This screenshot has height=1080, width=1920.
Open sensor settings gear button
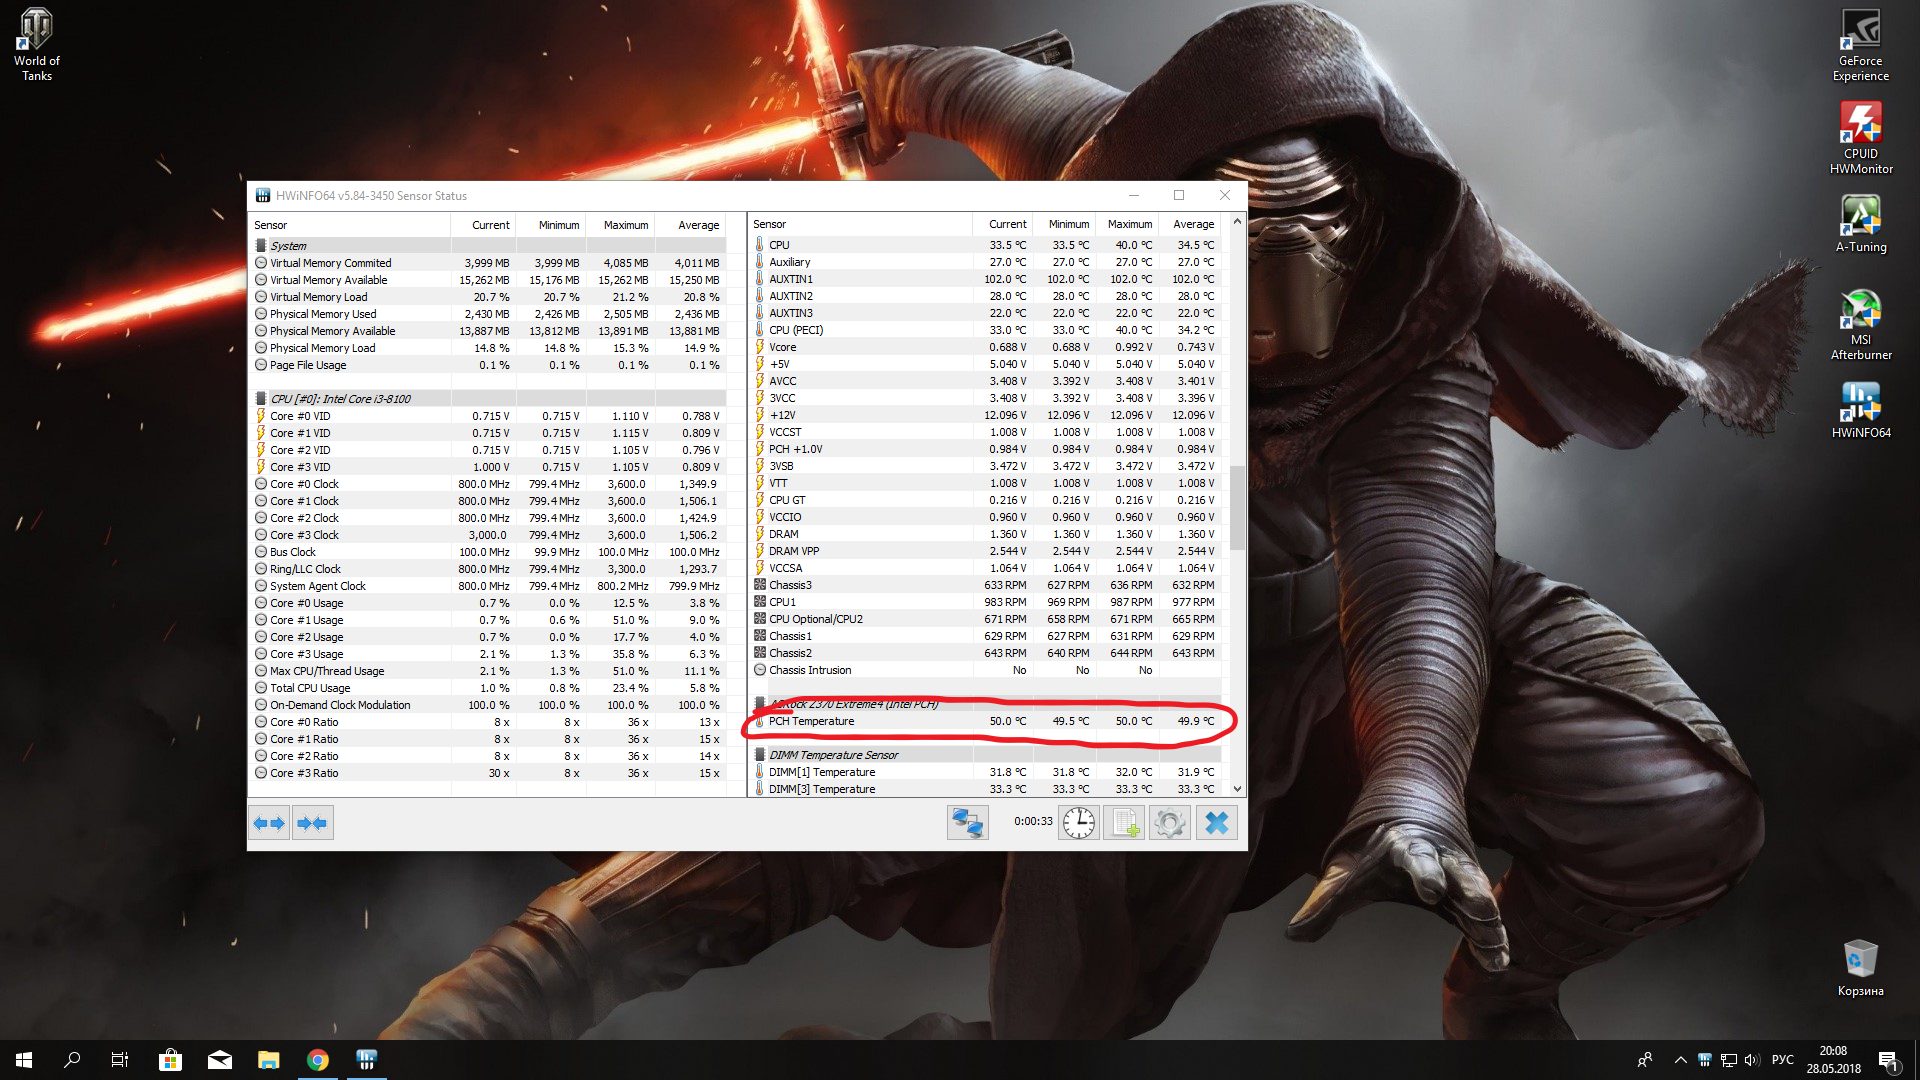[1170, 823]
